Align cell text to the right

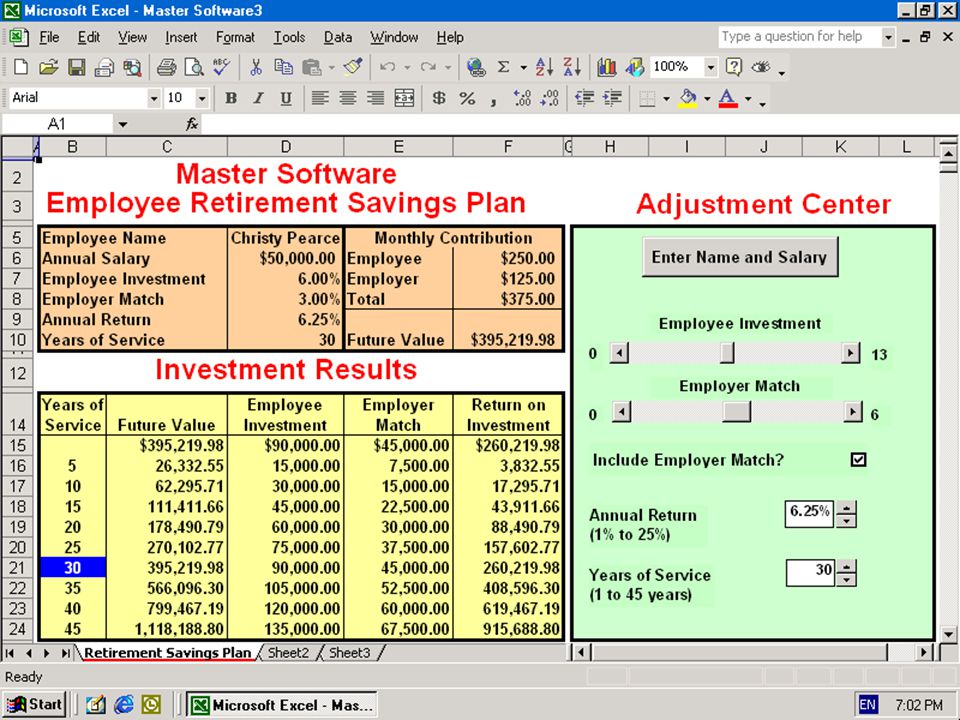coord(375,98)
